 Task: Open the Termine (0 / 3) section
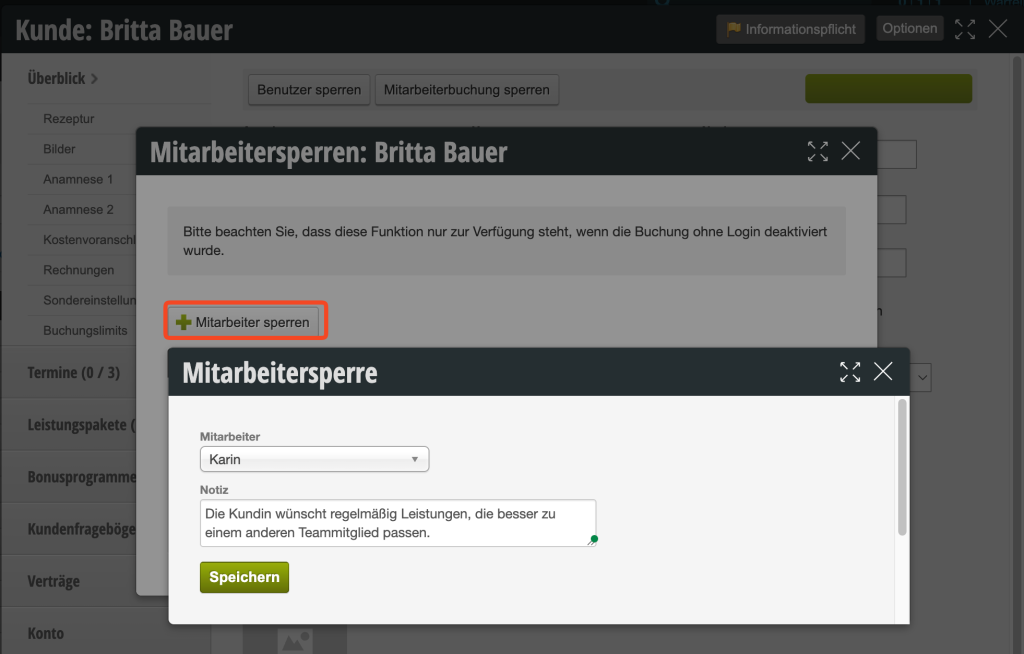(73, 372)
